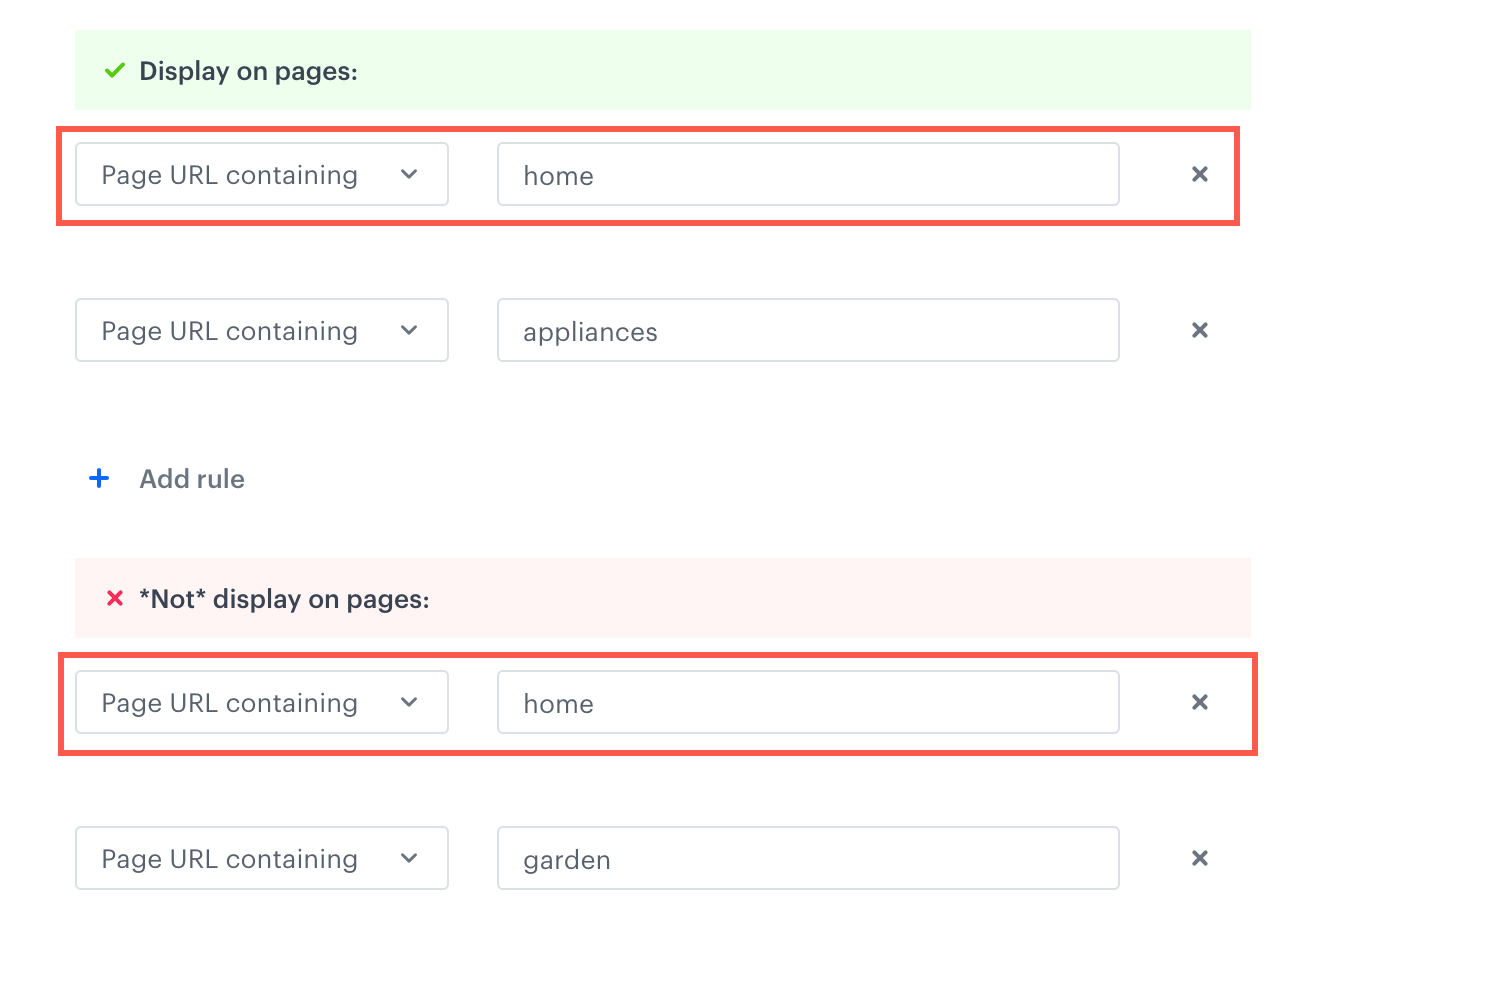Focus the 'garden' URL text field
This screenshot has height=988, width=1490.
coord(807,858)
